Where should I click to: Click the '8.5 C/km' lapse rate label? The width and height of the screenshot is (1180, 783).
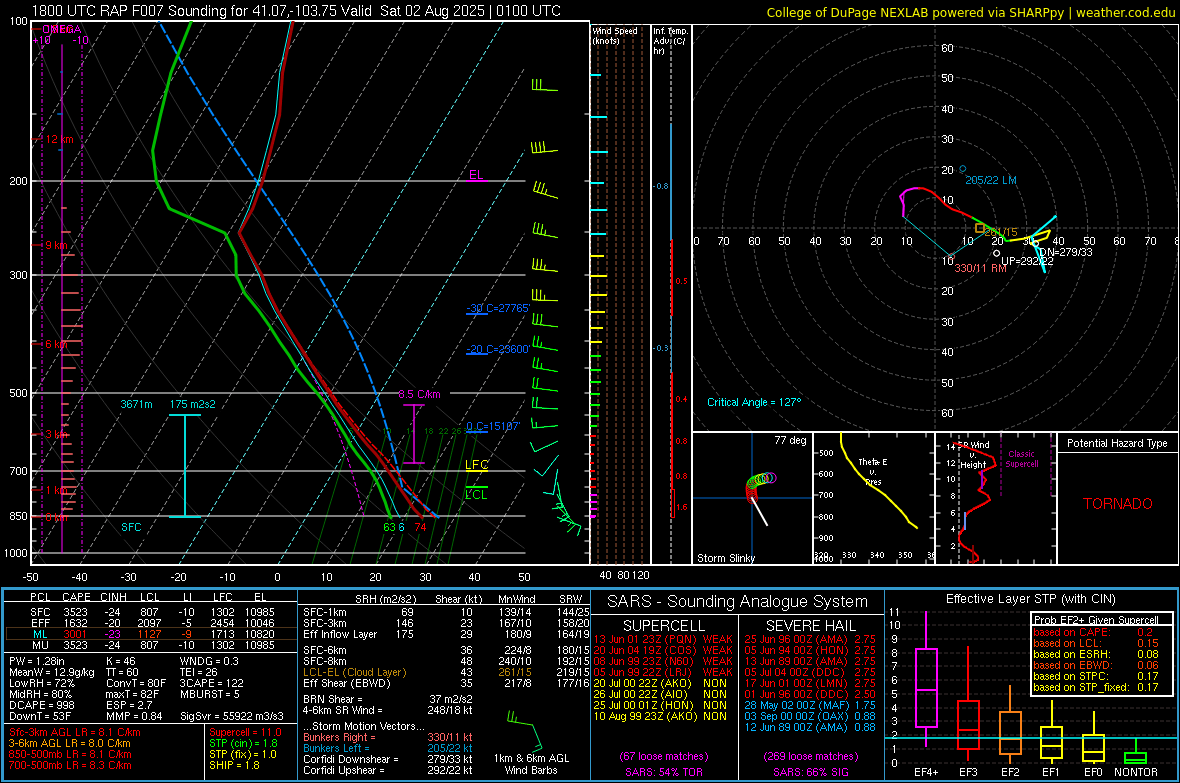(419, 395)
